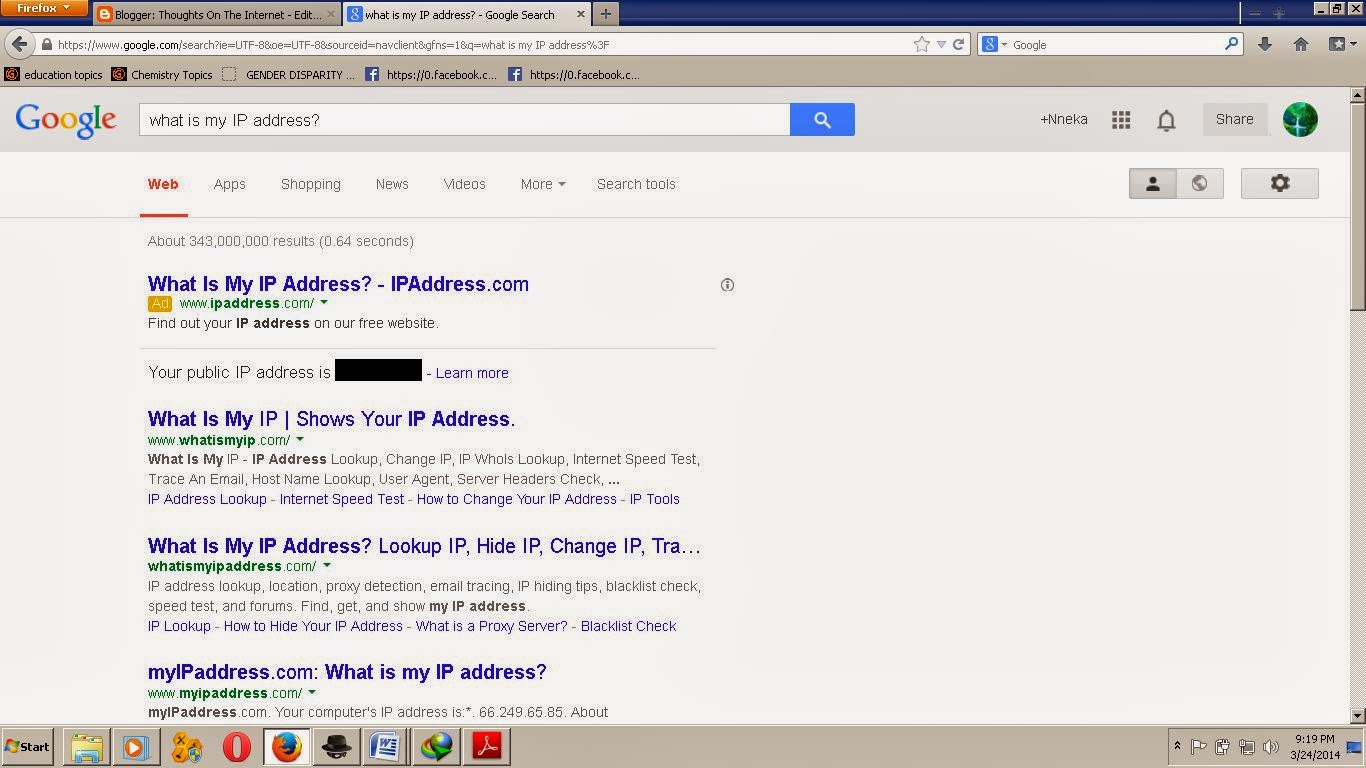
Task: Open 'What Is My IP | Shows Your IP Address' result
Action: (331, 419)
